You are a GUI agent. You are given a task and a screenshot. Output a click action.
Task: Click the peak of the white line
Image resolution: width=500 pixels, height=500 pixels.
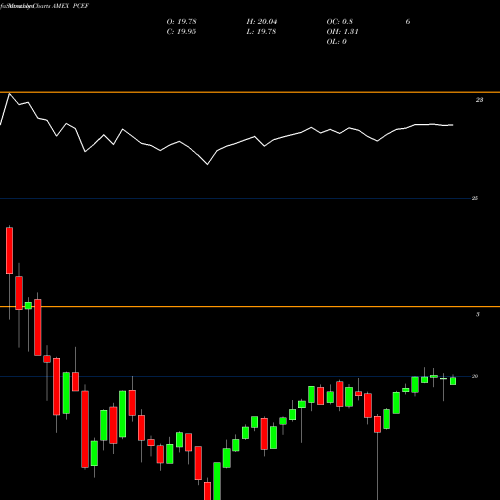coord(9,94)
